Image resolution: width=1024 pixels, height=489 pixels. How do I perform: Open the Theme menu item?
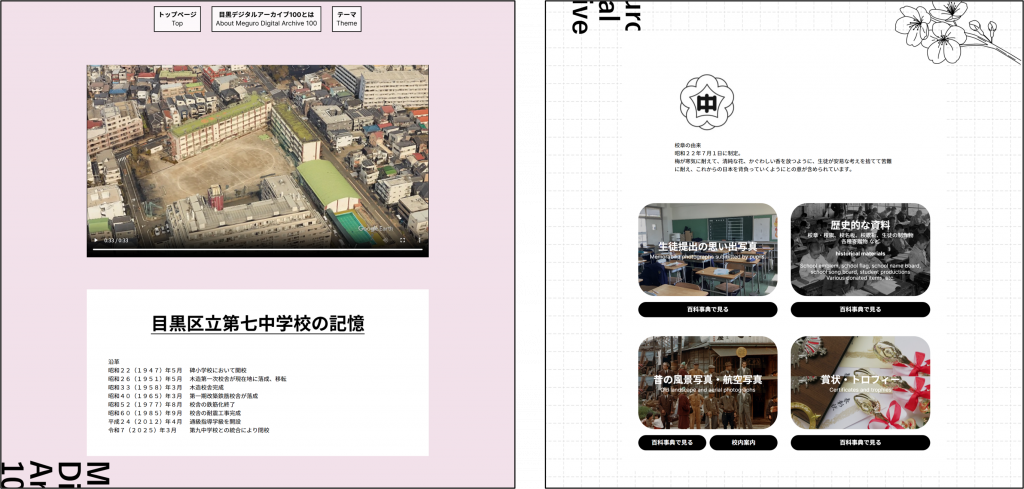[x=346, y=19]
